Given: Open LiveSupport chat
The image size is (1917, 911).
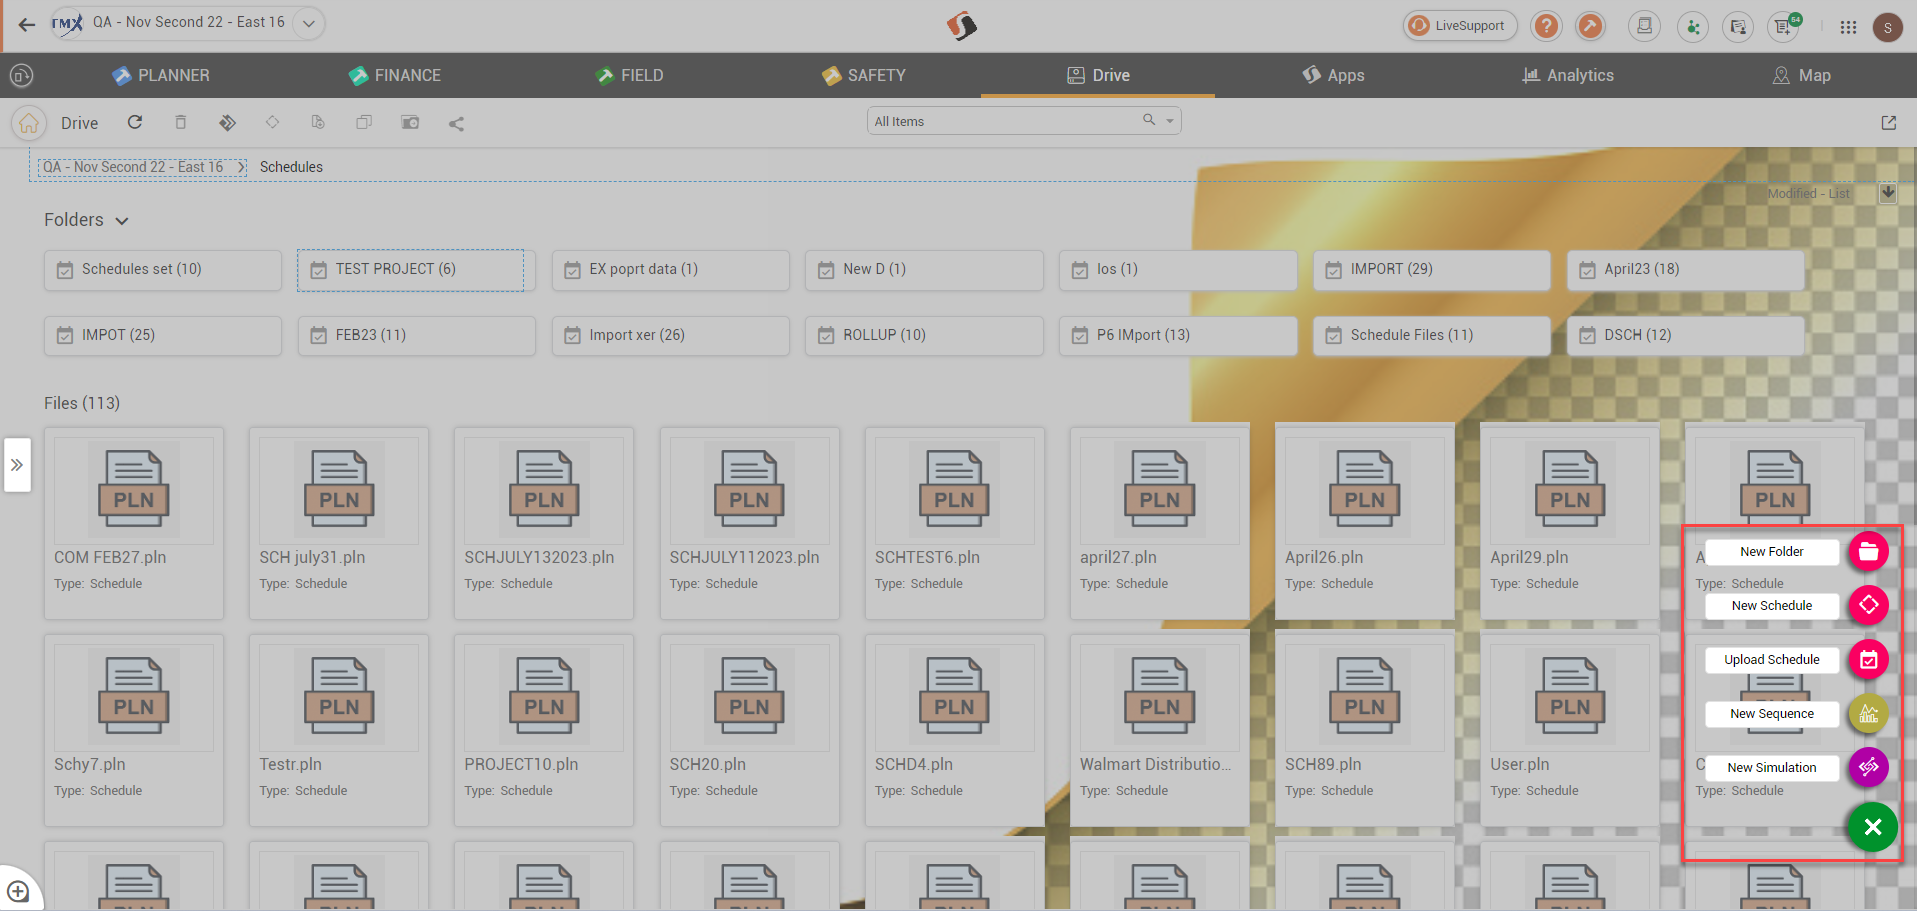Looking at the screenshot, I should pos(1459,26).
